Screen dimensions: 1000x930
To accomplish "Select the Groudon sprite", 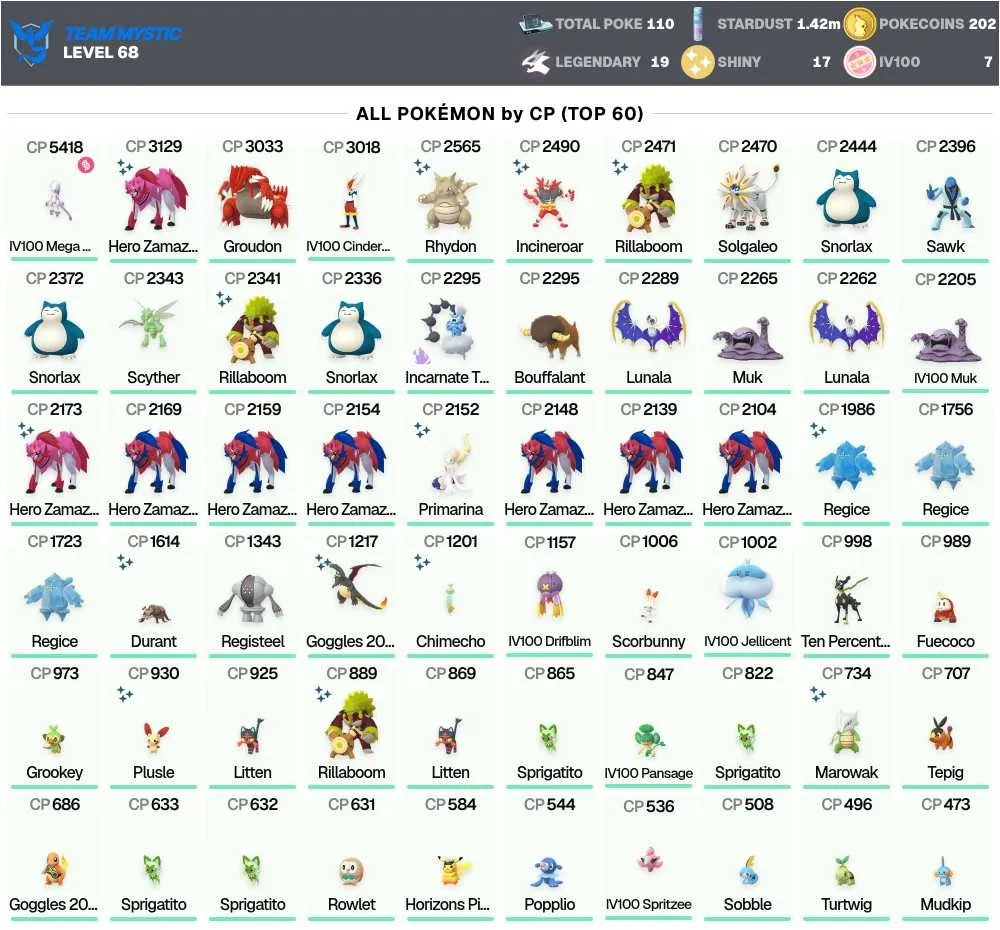I will point(253,198).
